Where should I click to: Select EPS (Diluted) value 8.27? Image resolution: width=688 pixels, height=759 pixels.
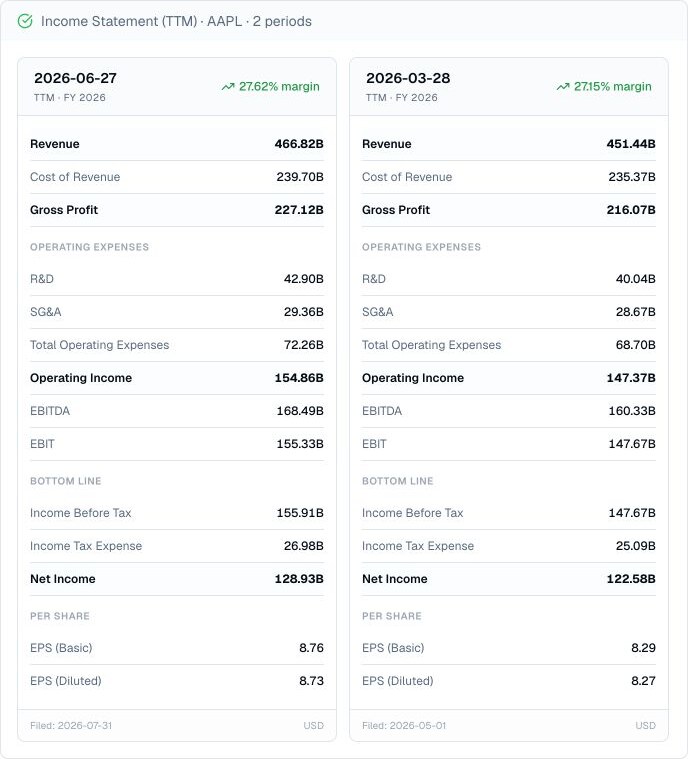tap(643, 681)
